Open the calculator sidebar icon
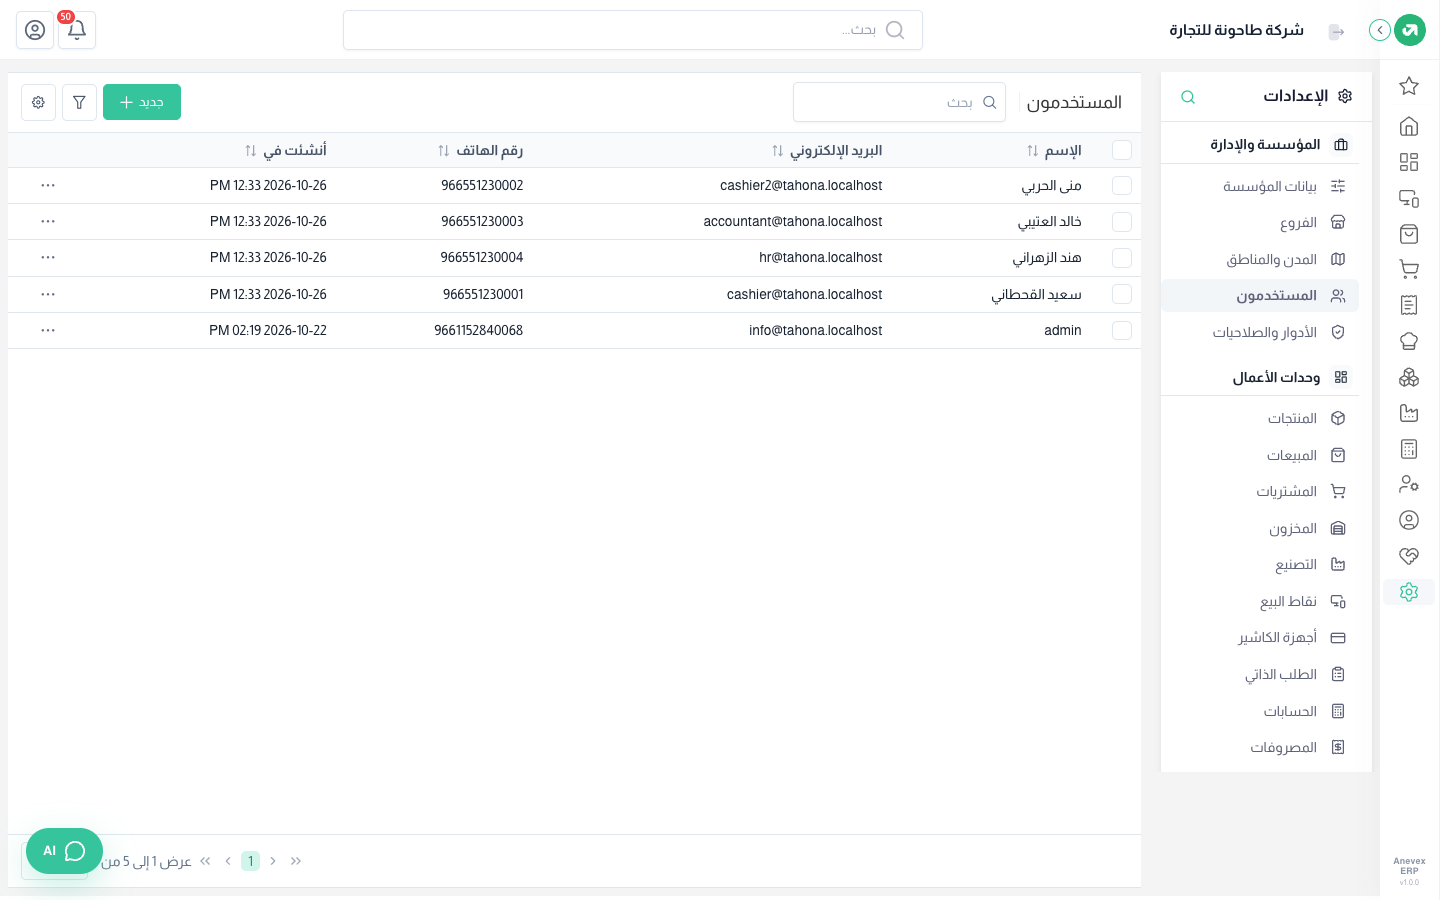This screenshot has width=1440, height=900. click(1409, 449)
